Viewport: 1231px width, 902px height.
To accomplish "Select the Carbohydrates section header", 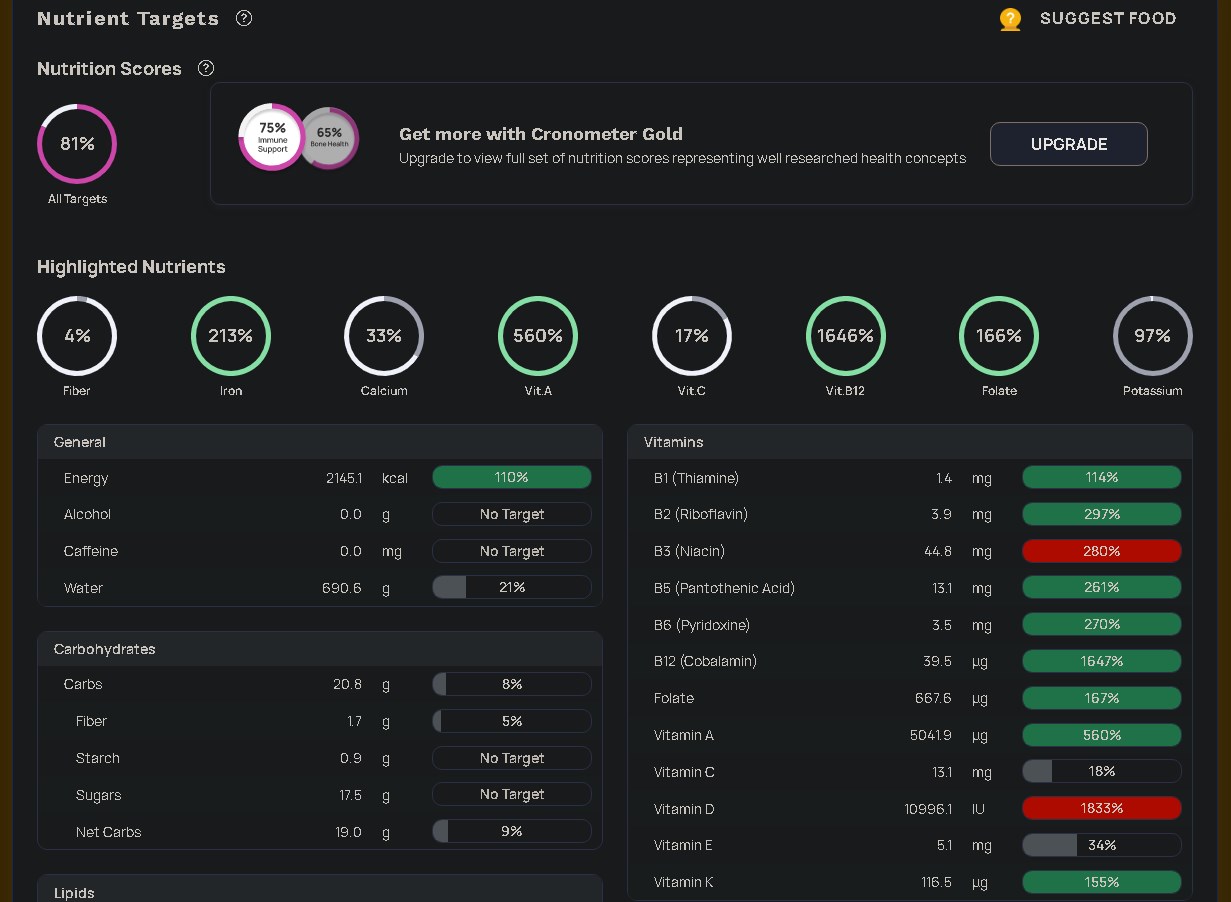I will point(320,649).
